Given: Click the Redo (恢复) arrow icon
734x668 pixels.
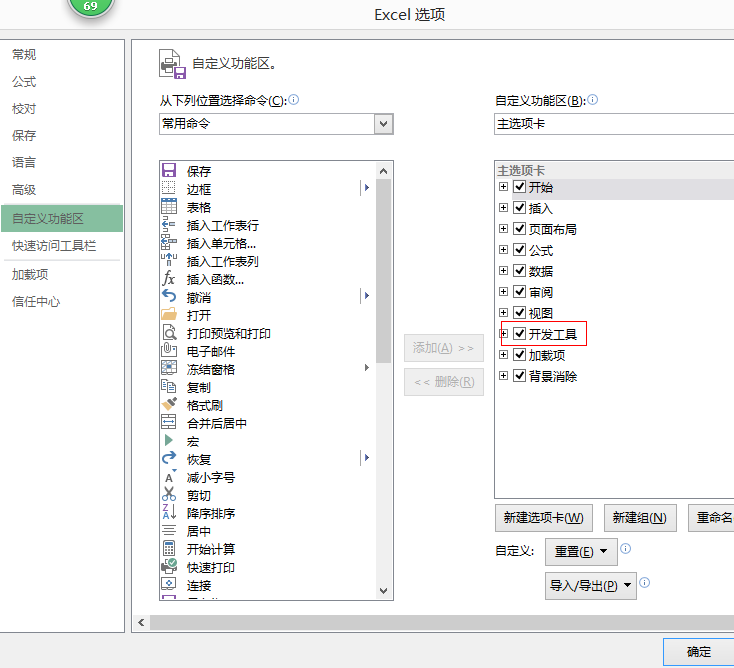Looking at the screenshot, I should (x=169, y=459).
